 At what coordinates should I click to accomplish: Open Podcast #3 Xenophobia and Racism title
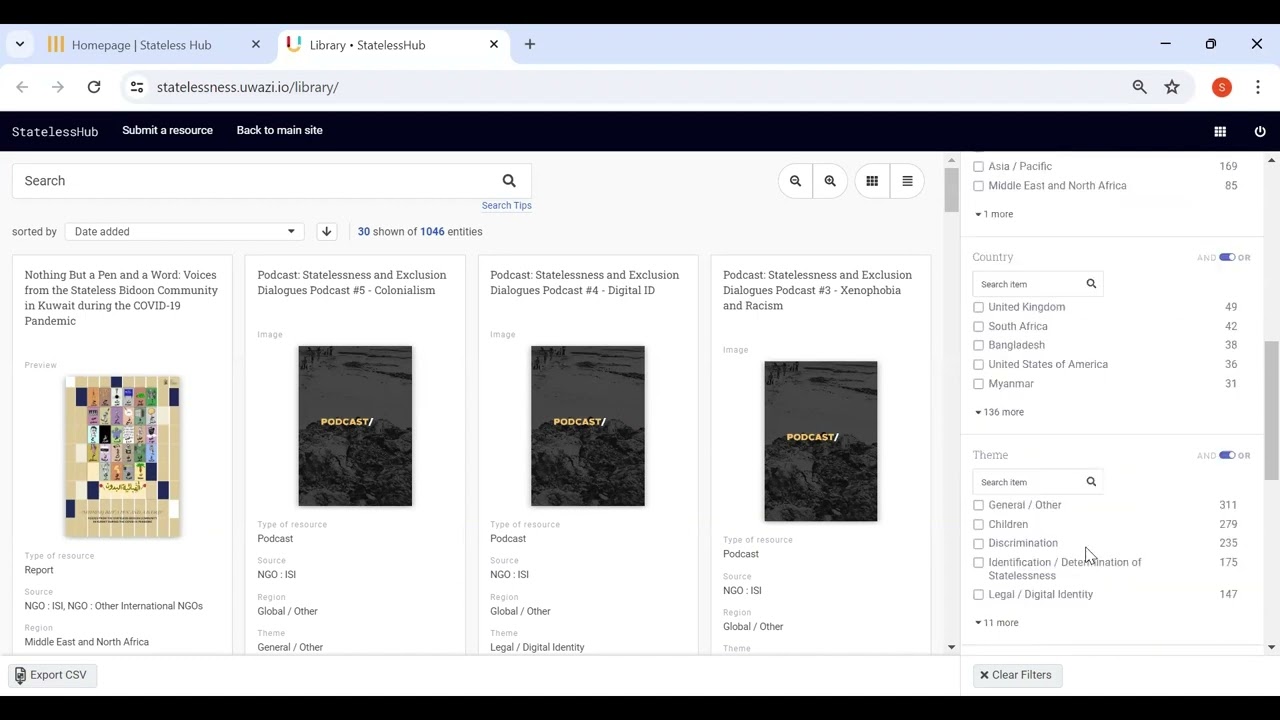tap(818, 290)
